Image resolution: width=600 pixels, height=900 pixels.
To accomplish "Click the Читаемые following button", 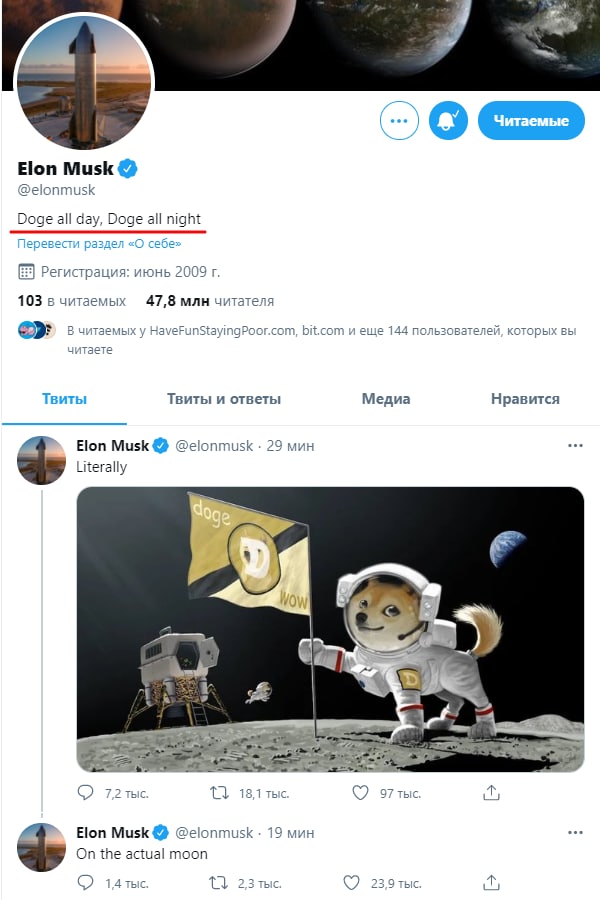I will tap(530, 121).
